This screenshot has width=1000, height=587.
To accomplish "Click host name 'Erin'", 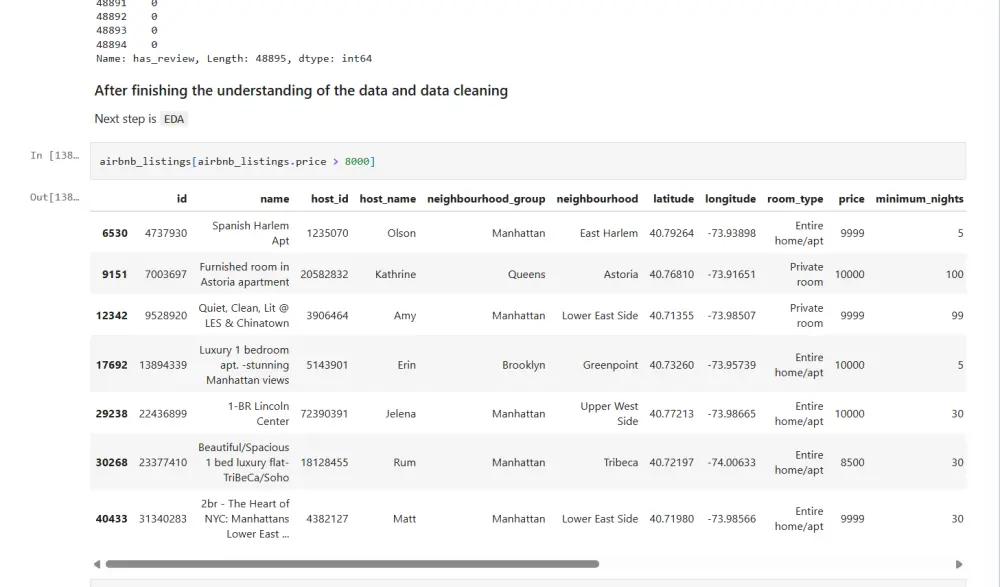I will pyautogui.click(x=406, y=365).
